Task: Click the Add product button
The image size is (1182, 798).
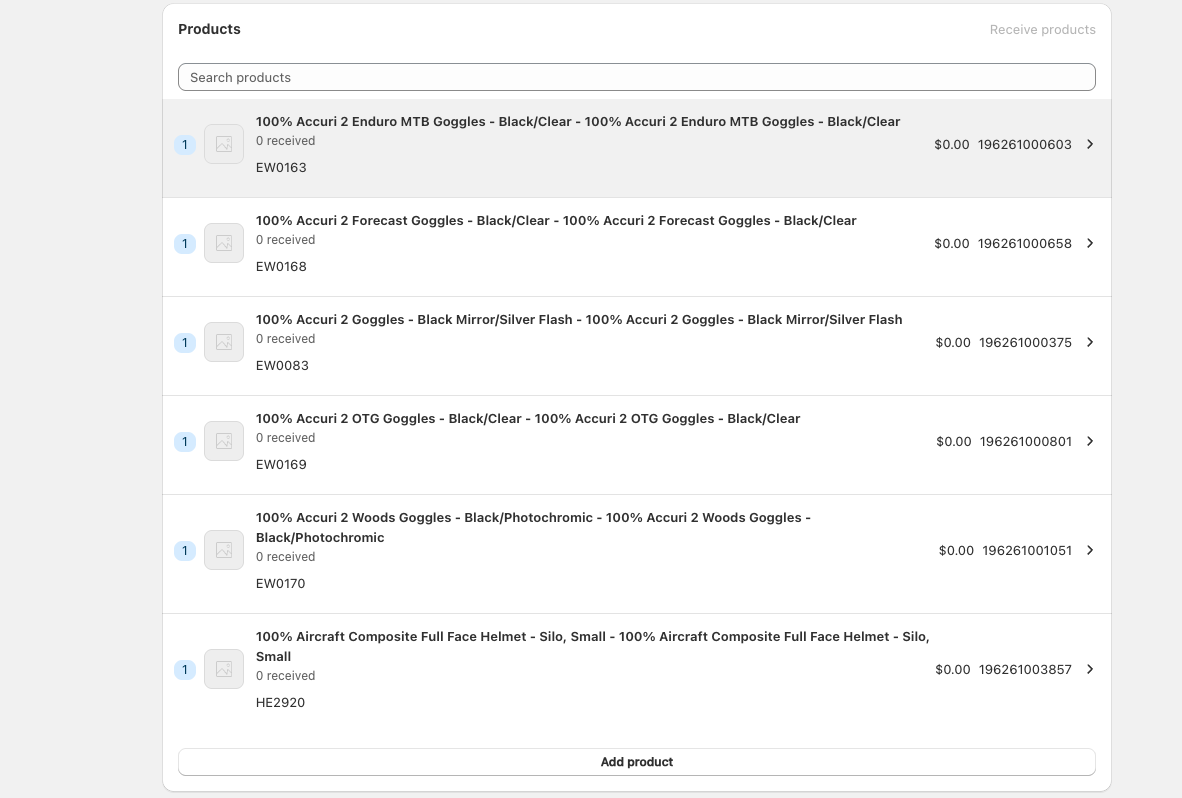Action: 636,762
